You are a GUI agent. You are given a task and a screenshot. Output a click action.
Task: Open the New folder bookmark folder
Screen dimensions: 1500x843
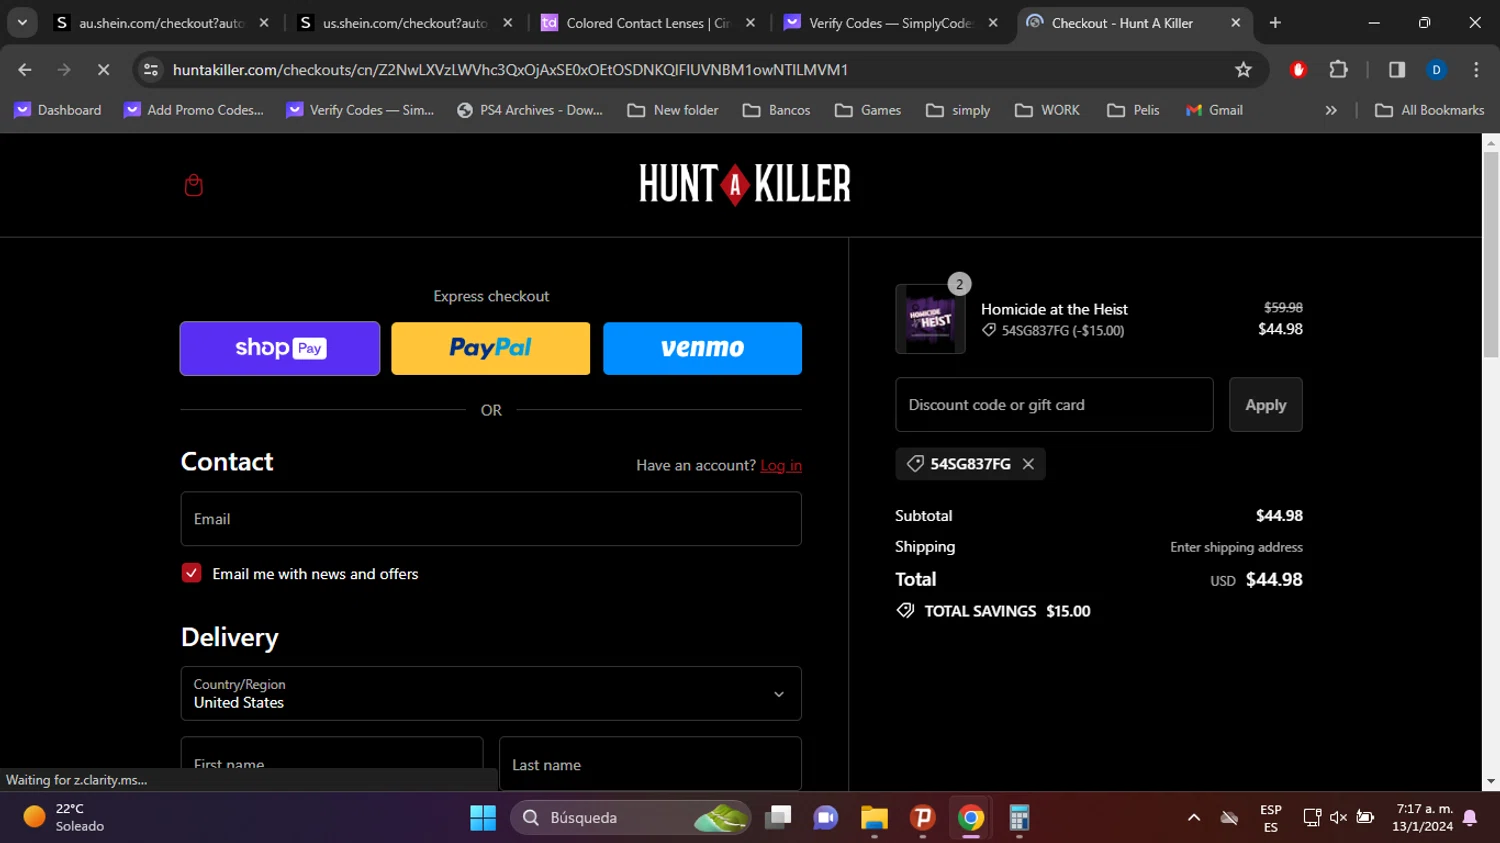pos(673,110)
